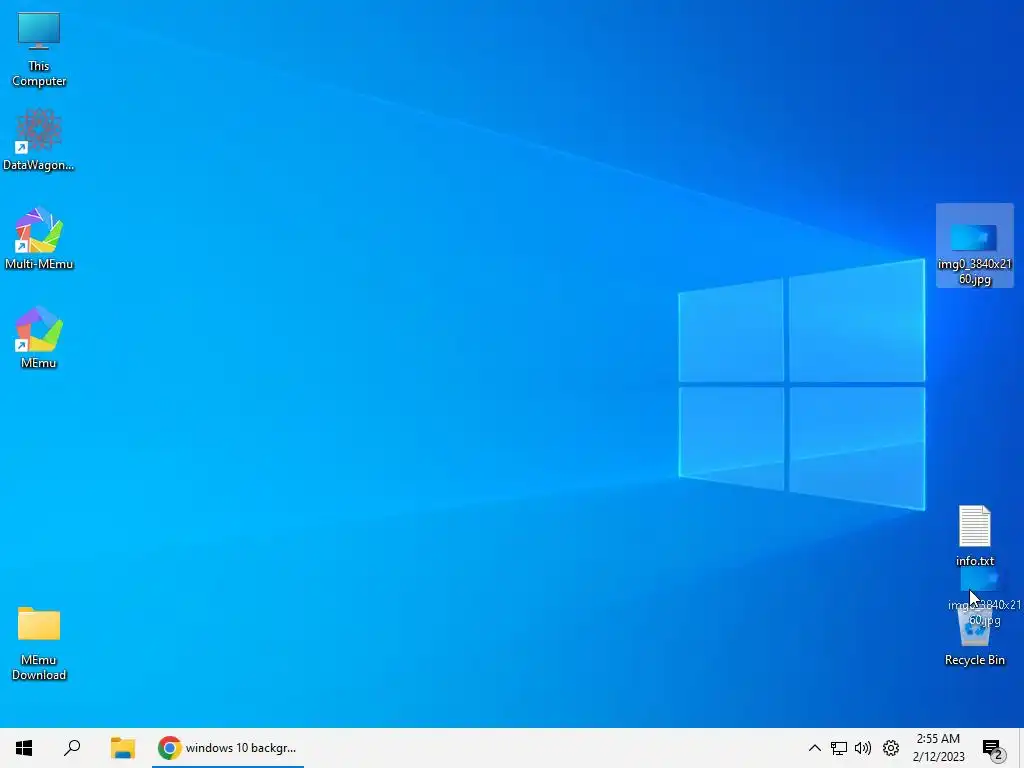Select the highlighted img0_3840x2160.jpg desktop file
The image size is (1024, 768).
point(974,246)
